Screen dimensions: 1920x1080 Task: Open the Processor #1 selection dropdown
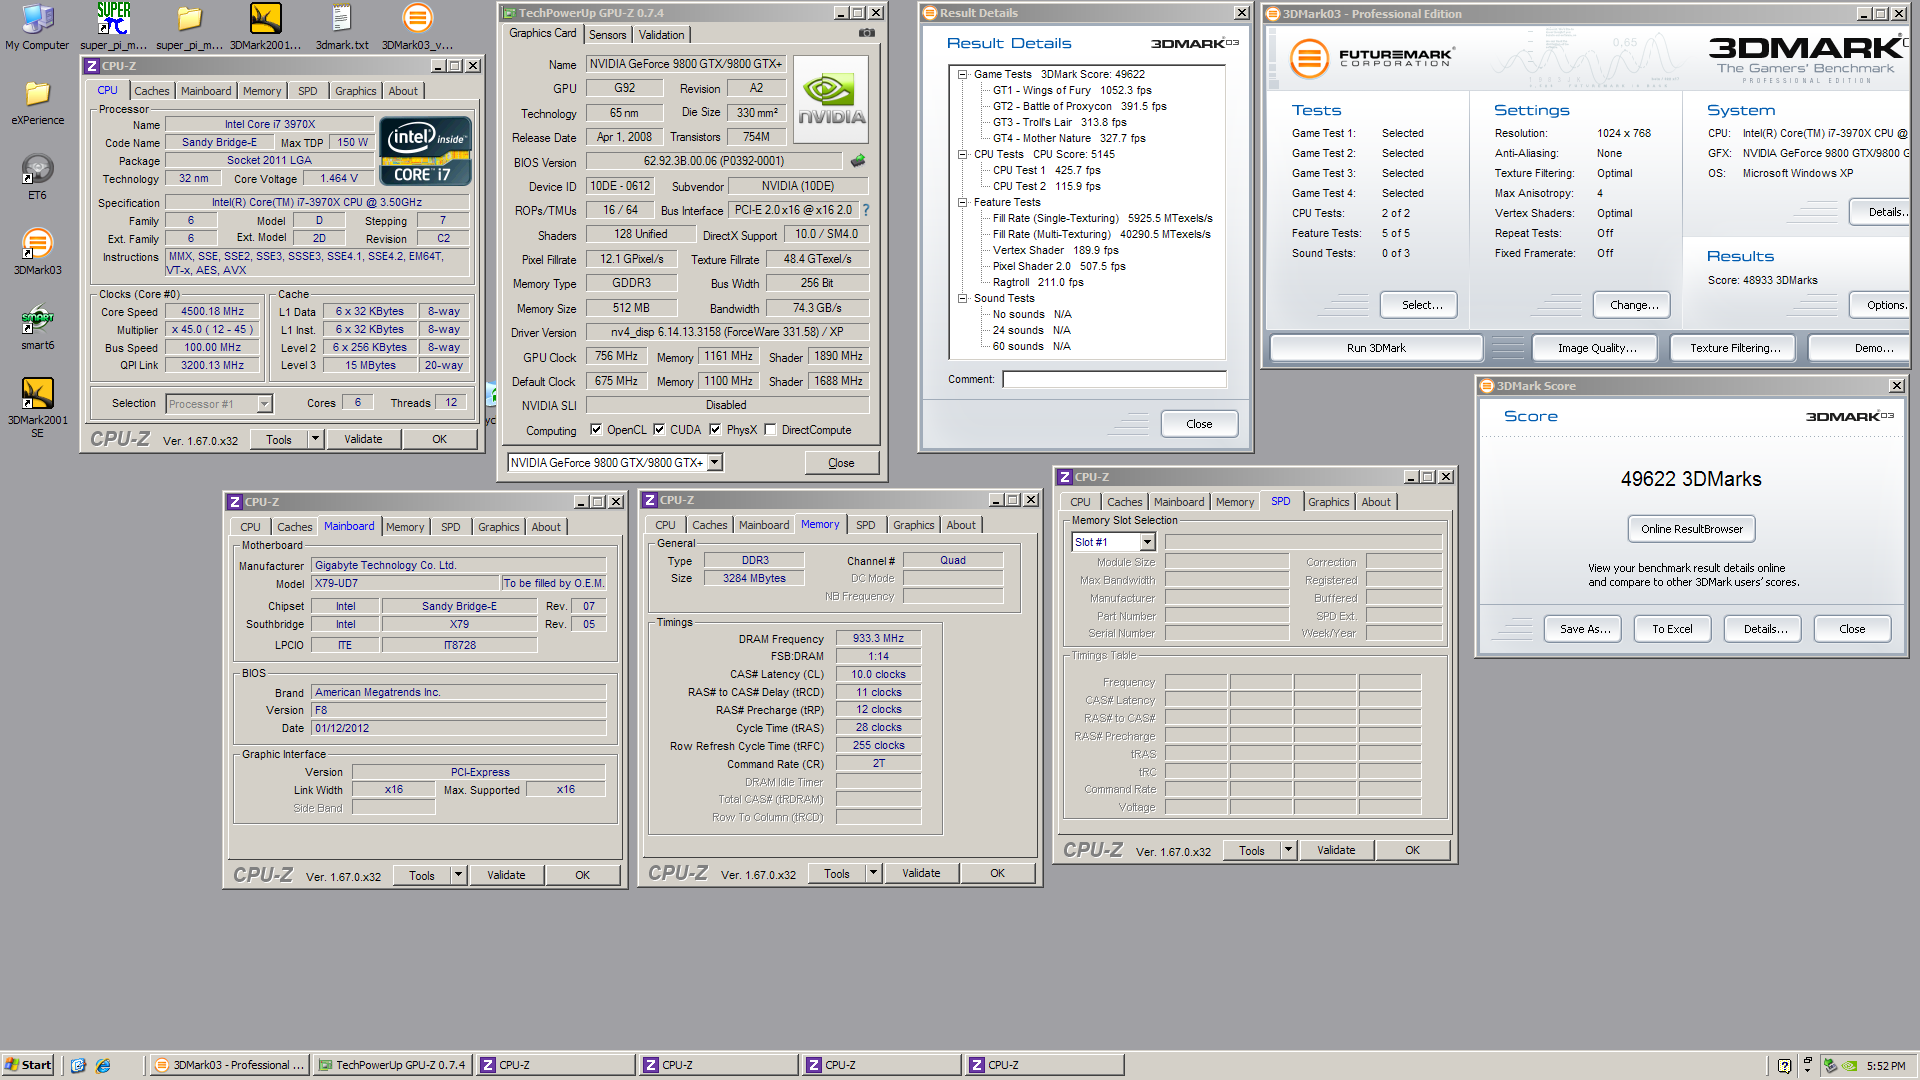[265, 404]
